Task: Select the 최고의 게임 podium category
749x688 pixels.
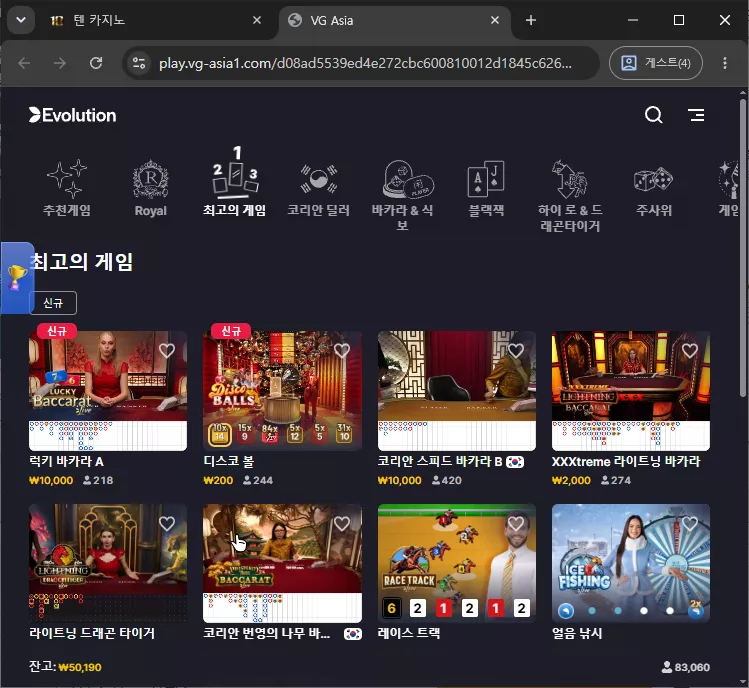Action: click(235, 182)
